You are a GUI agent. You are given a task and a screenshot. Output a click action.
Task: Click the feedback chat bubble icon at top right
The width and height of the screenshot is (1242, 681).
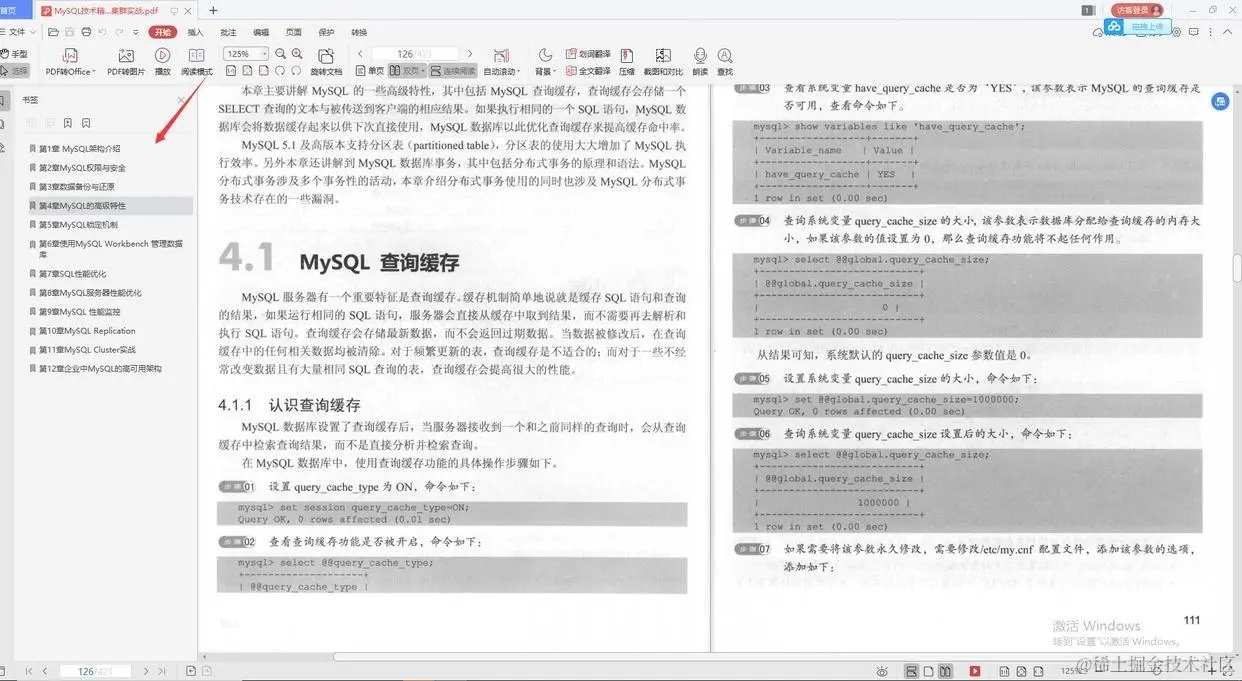[1193, 32]
